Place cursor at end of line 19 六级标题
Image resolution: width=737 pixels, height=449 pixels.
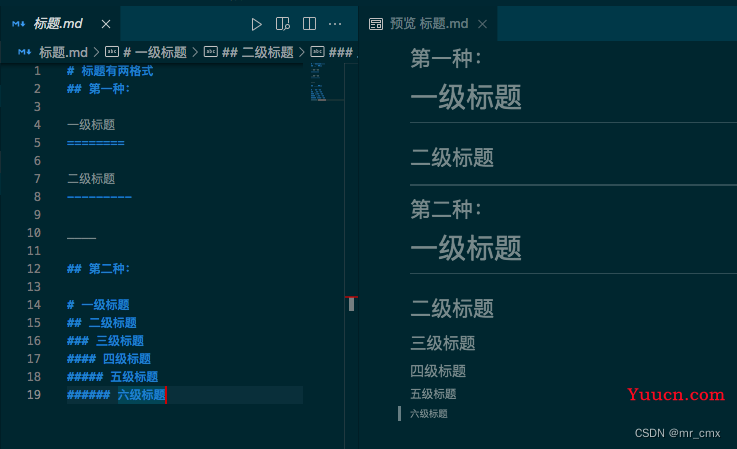[x=167, y=395]
